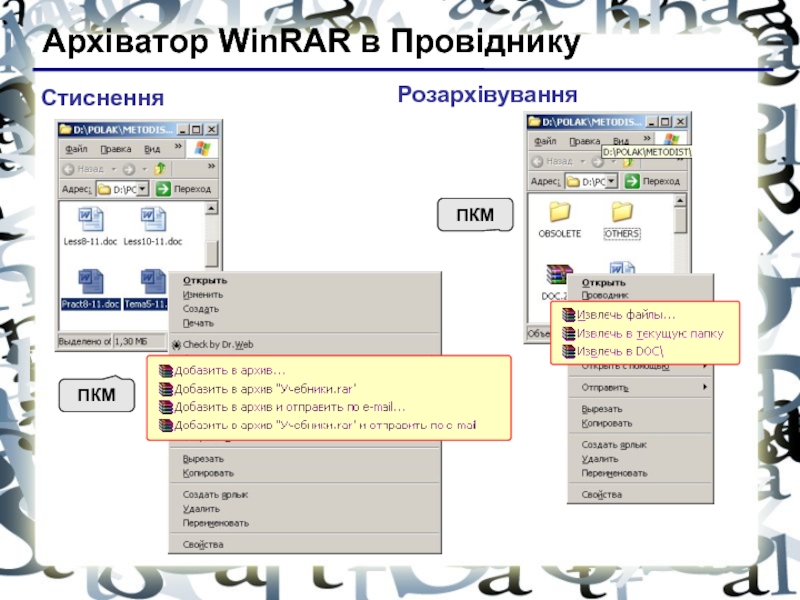Expand hidden menu chevron in right window menu bar
Image resolution: width=800 pixels, height=600 pixels.
pos(647,139)
